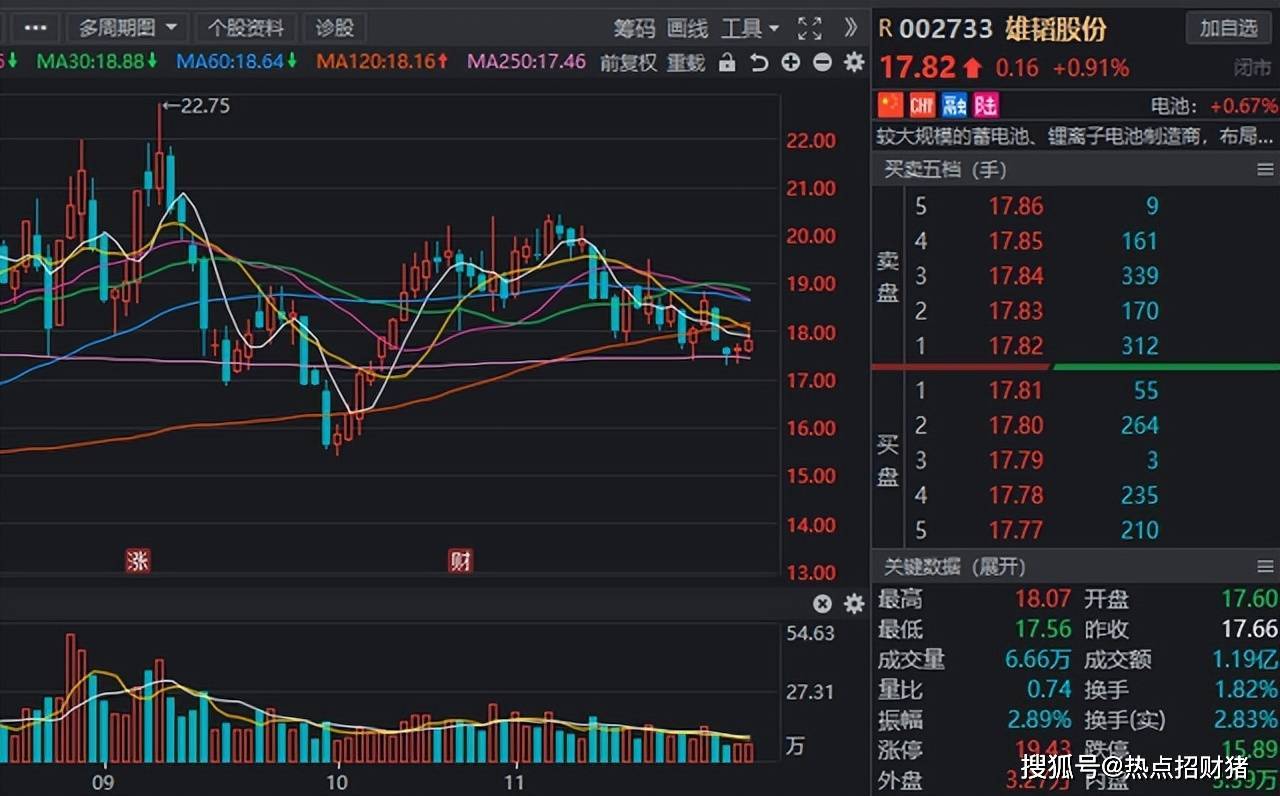This screenshot has width=1280, height=796.
Task: Open the 多周期图 dropdown
Action: tap(128, 28)
